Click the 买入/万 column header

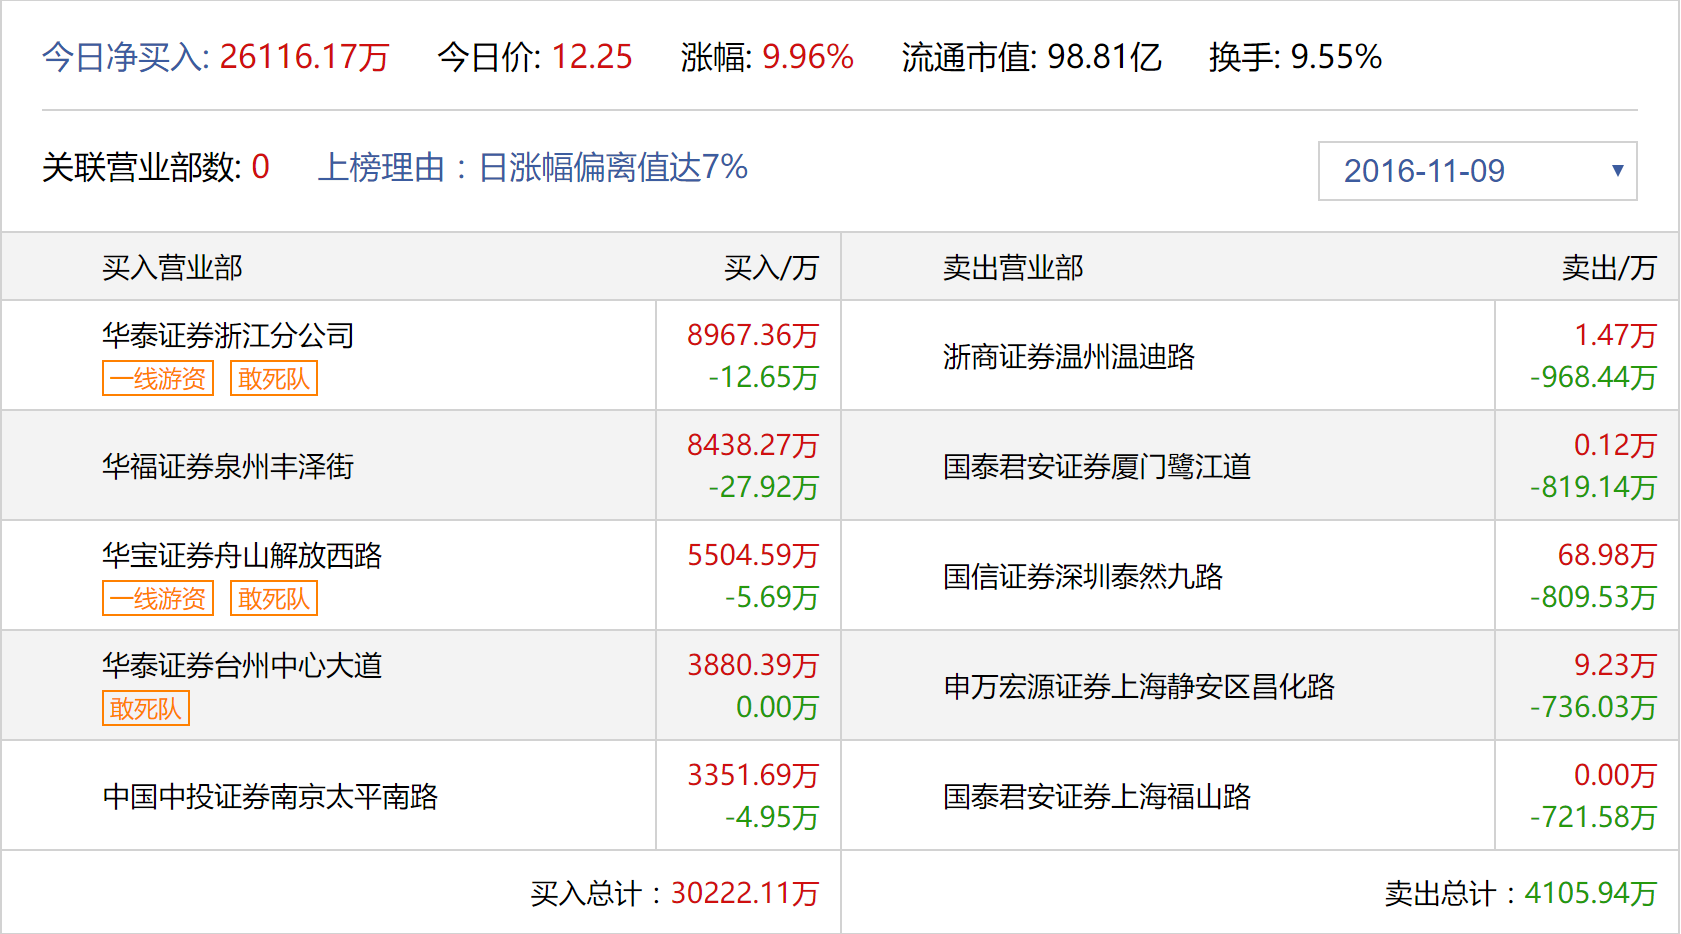(771, 267)
